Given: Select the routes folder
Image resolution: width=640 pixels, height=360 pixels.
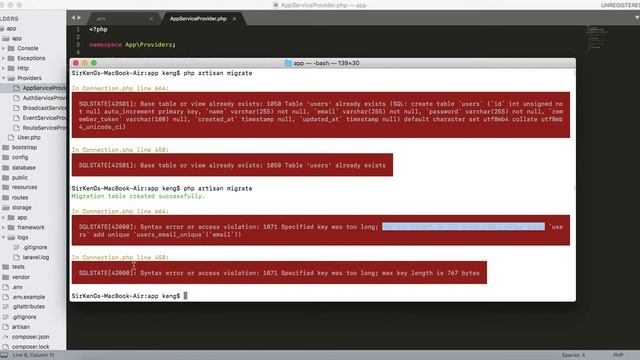Looking at the screenshot, I should click(x=20, y=198).
